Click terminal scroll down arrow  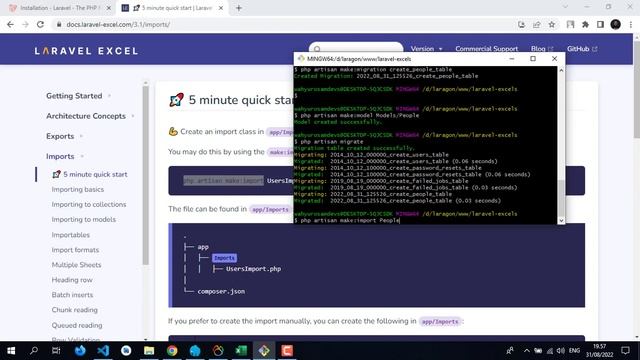pyautogui.click(x=561, y=220)
